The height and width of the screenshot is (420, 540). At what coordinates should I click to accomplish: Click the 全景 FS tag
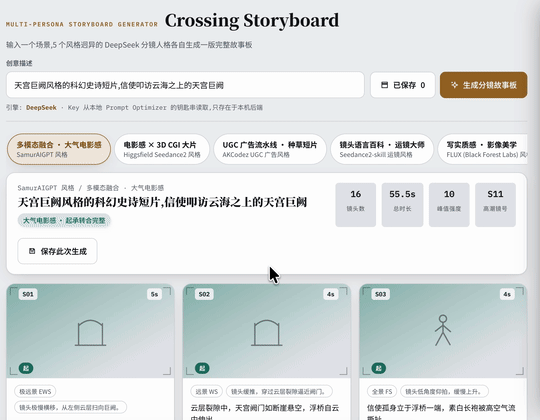(x=382, y=391)
